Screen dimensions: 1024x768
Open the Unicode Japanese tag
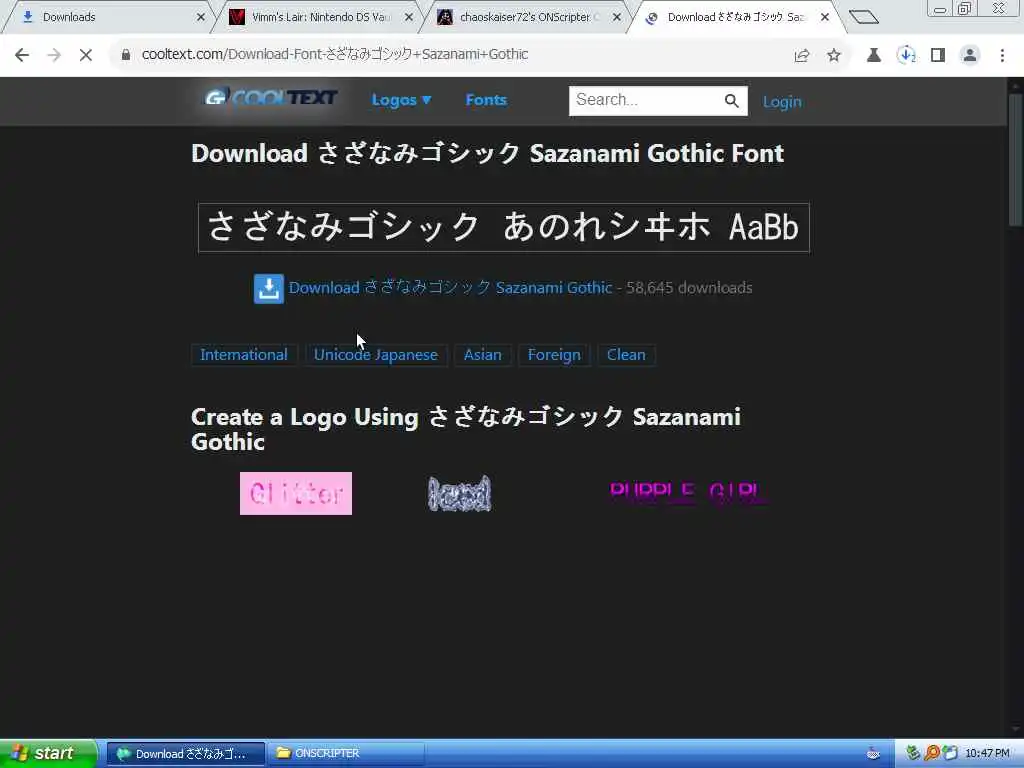coord(376,355)
